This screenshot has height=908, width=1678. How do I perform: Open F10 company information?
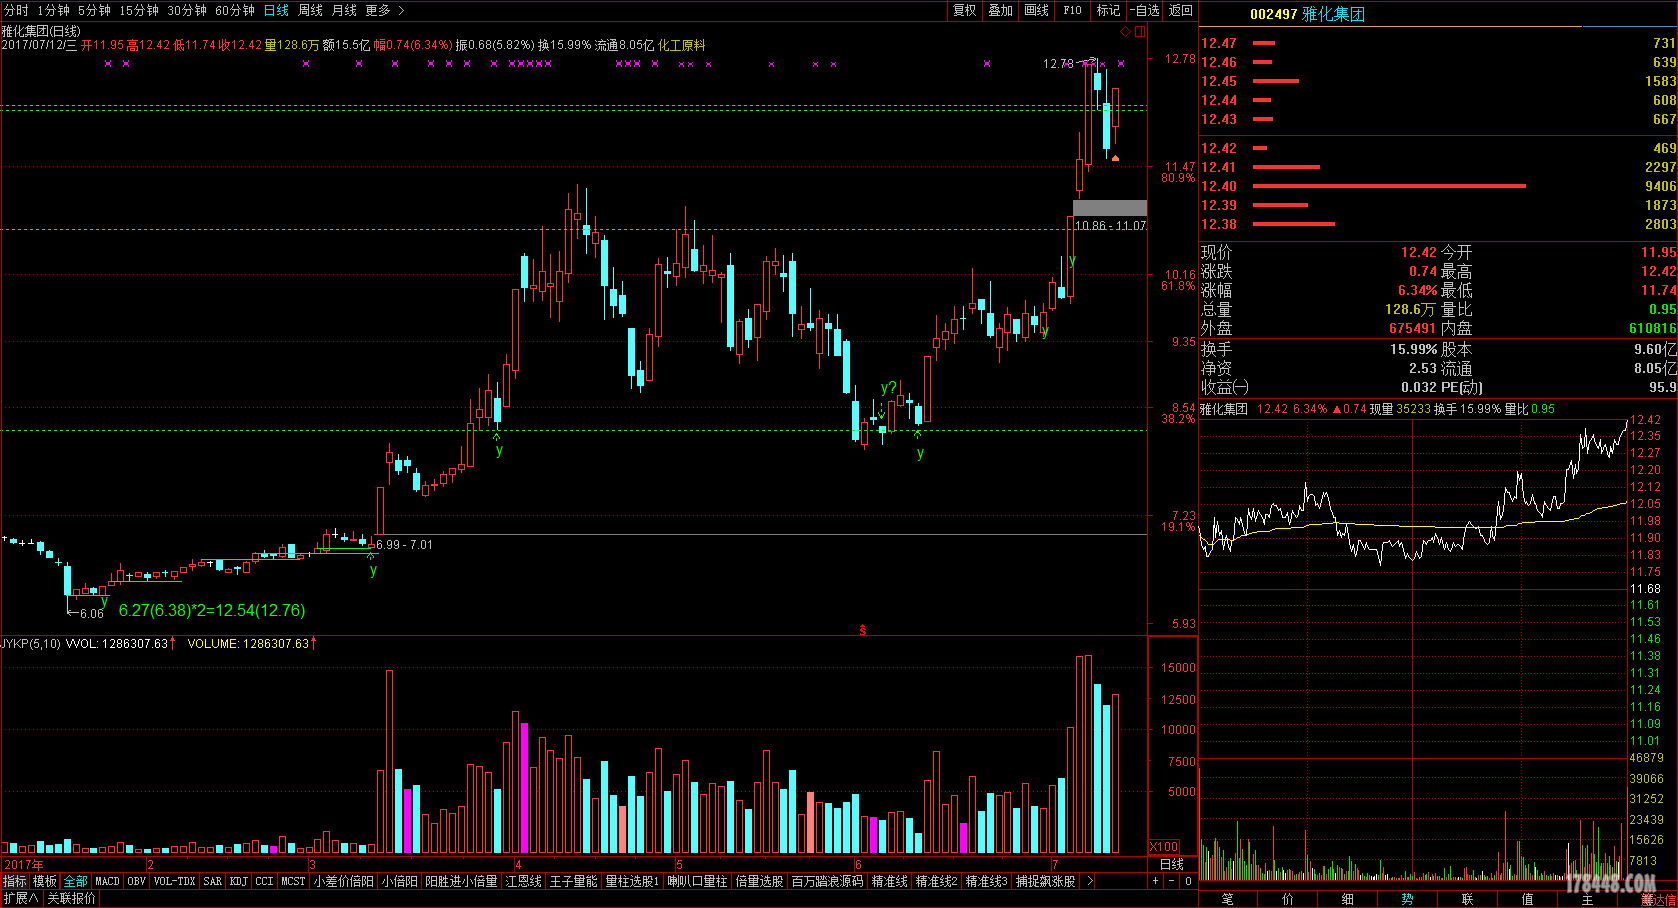tap(1072, 10)
